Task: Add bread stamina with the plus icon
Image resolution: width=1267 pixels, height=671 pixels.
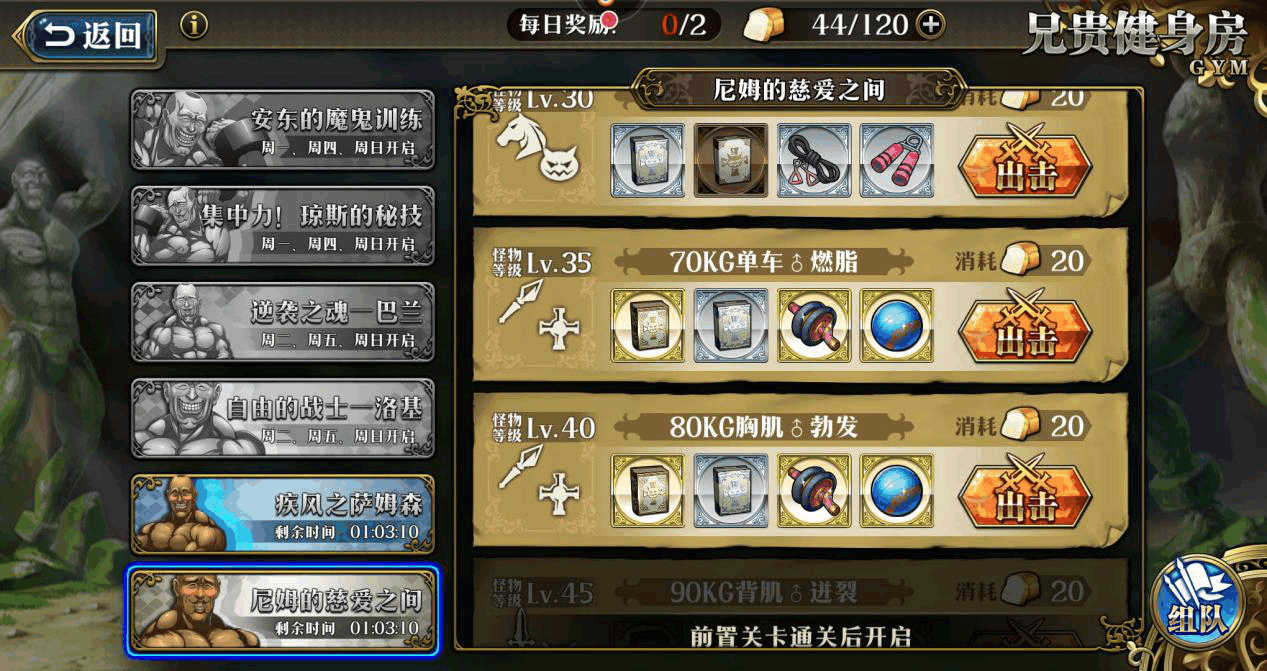Action: 930,25
